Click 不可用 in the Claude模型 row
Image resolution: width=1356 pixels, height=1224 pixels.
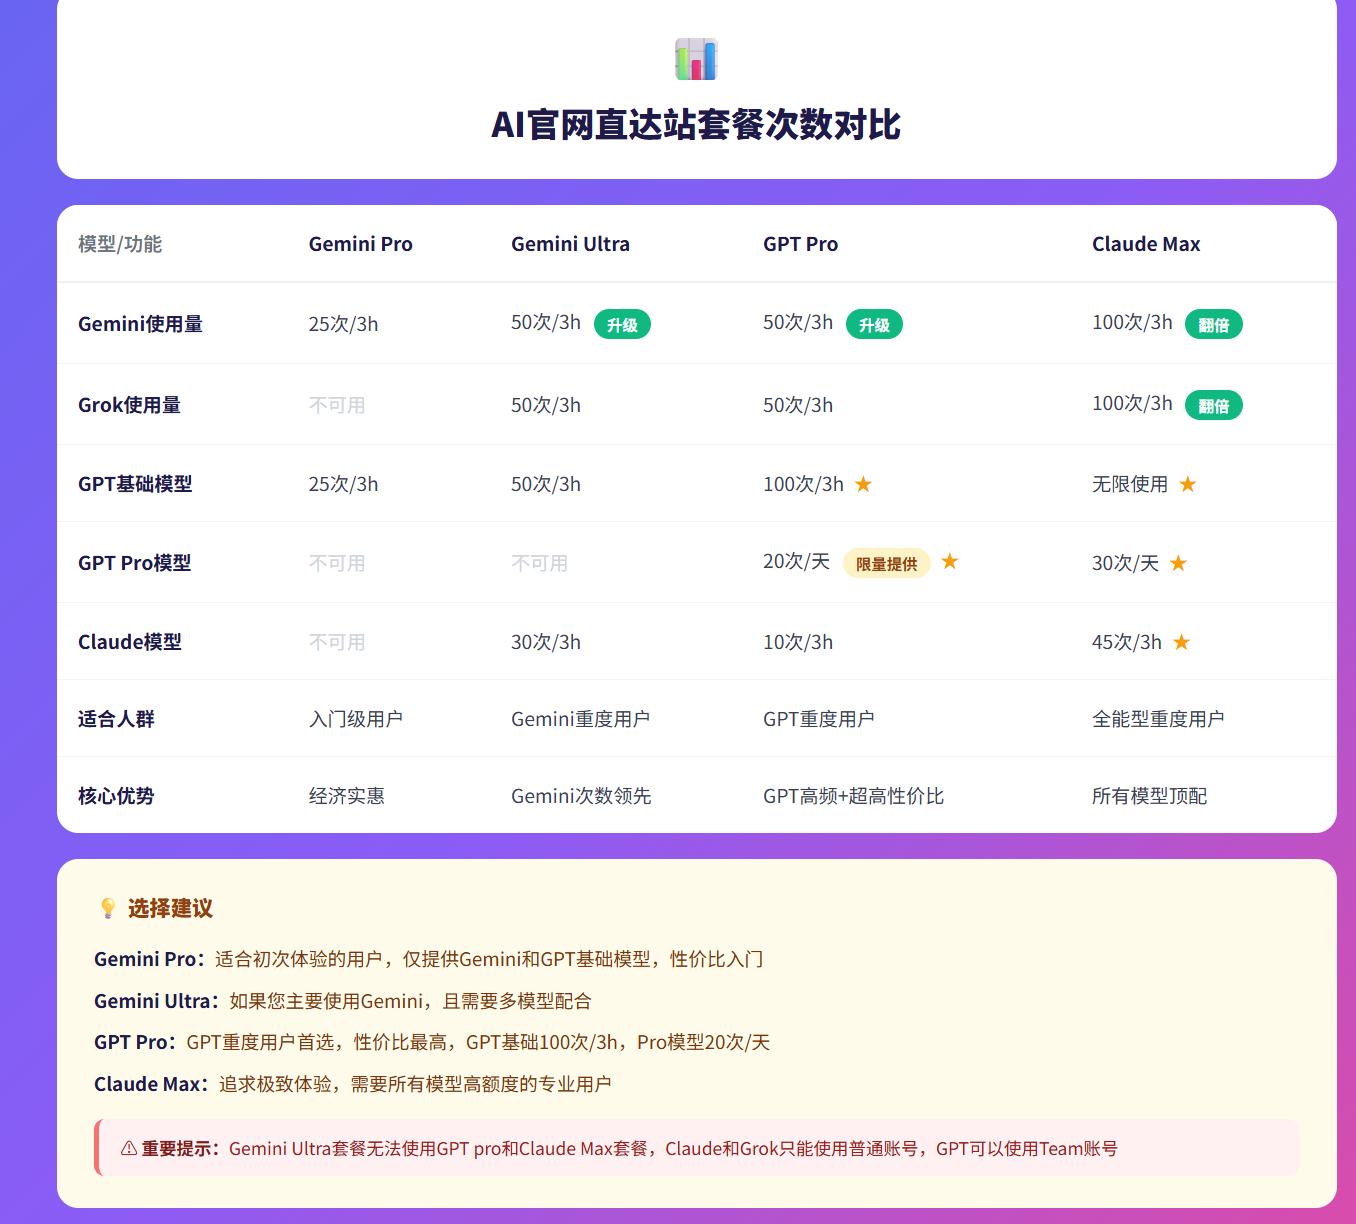pos(337,642)
